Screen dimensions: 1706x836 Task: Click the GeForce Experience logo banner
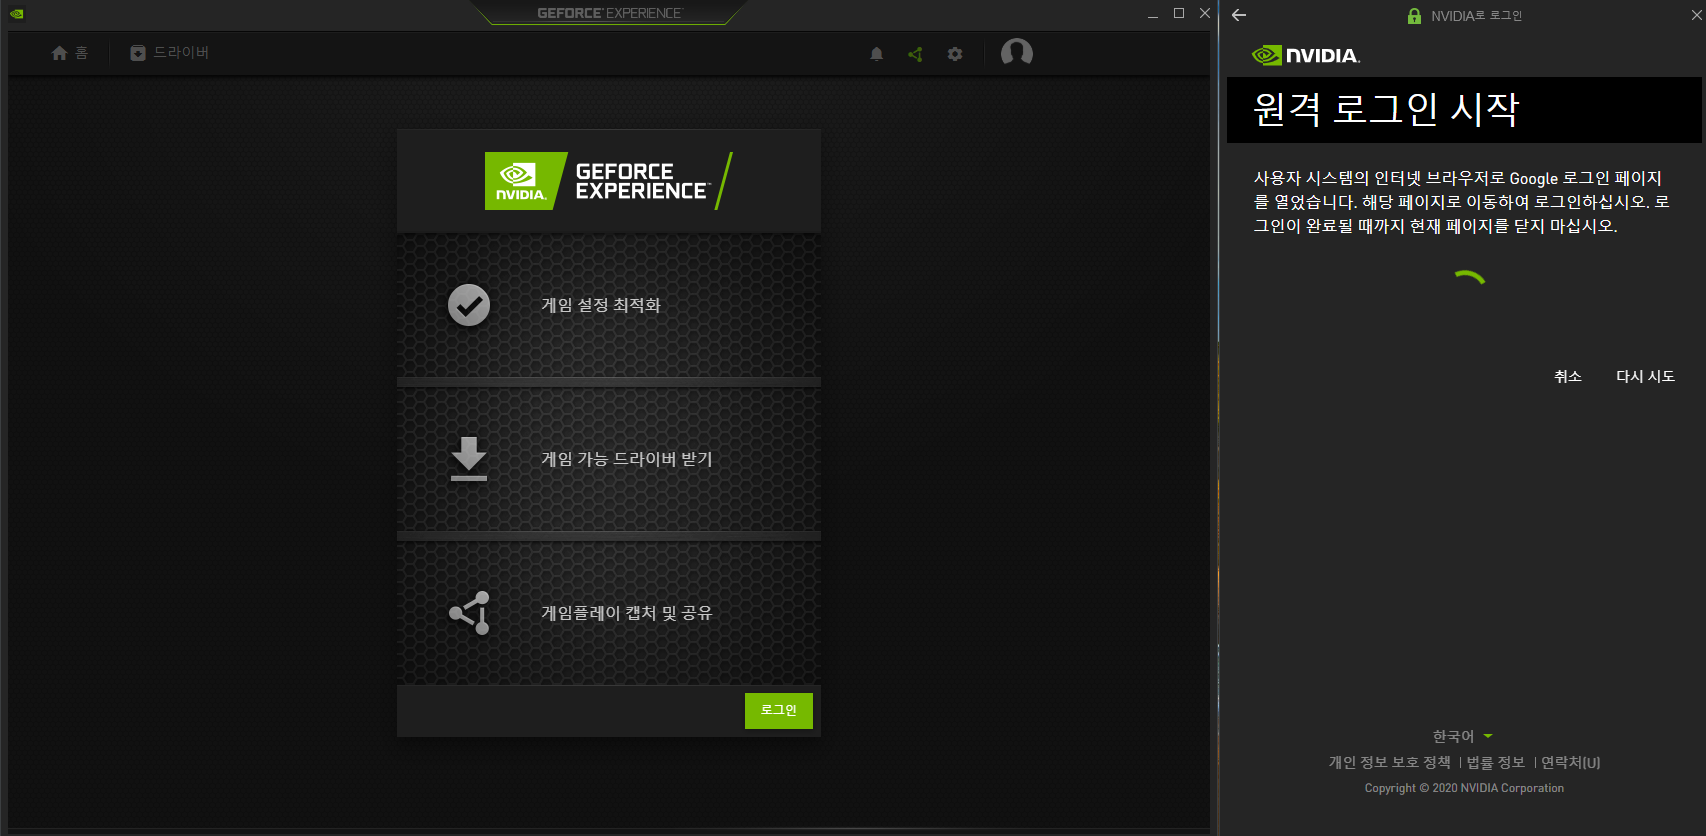pyautogui.click(x=609, y=181)
